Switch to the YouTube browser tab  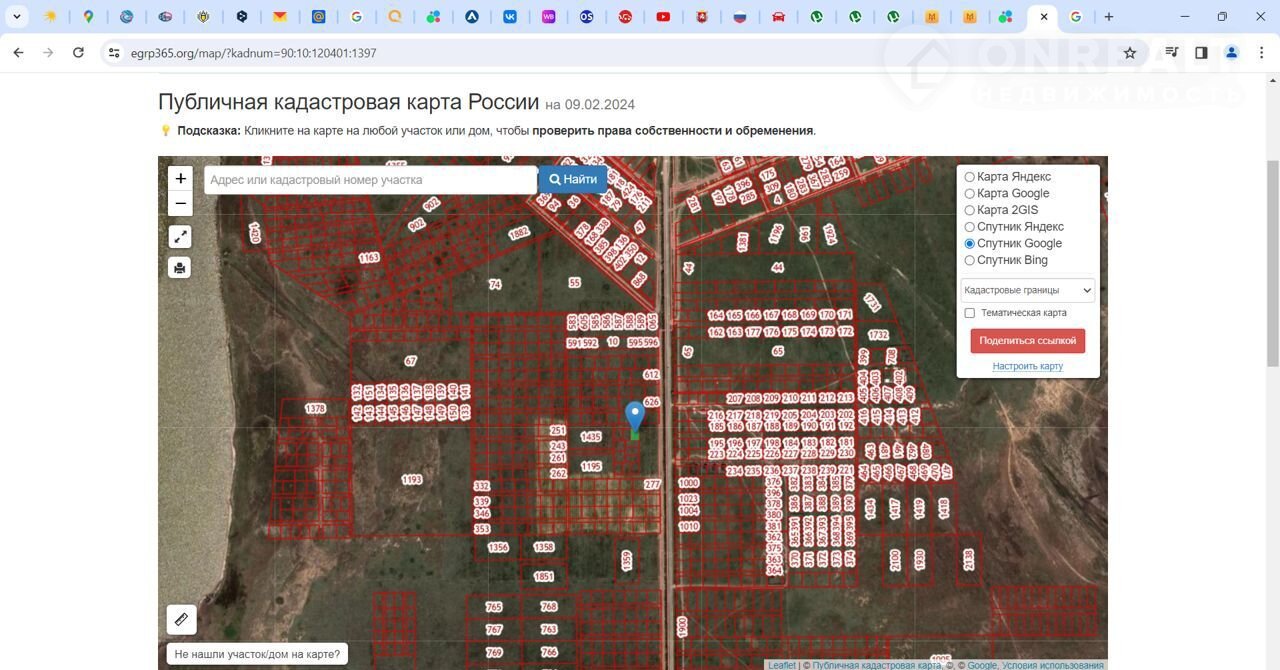pos(663,17)
